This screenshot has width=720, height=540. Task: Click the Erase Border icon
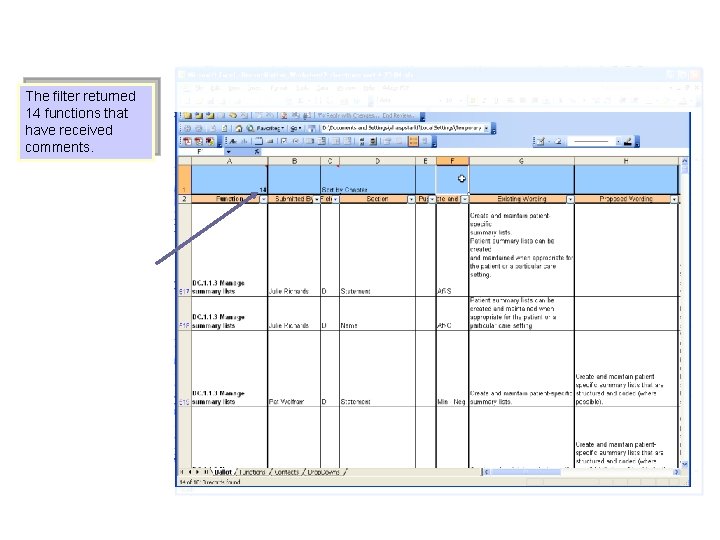[558, 141]
